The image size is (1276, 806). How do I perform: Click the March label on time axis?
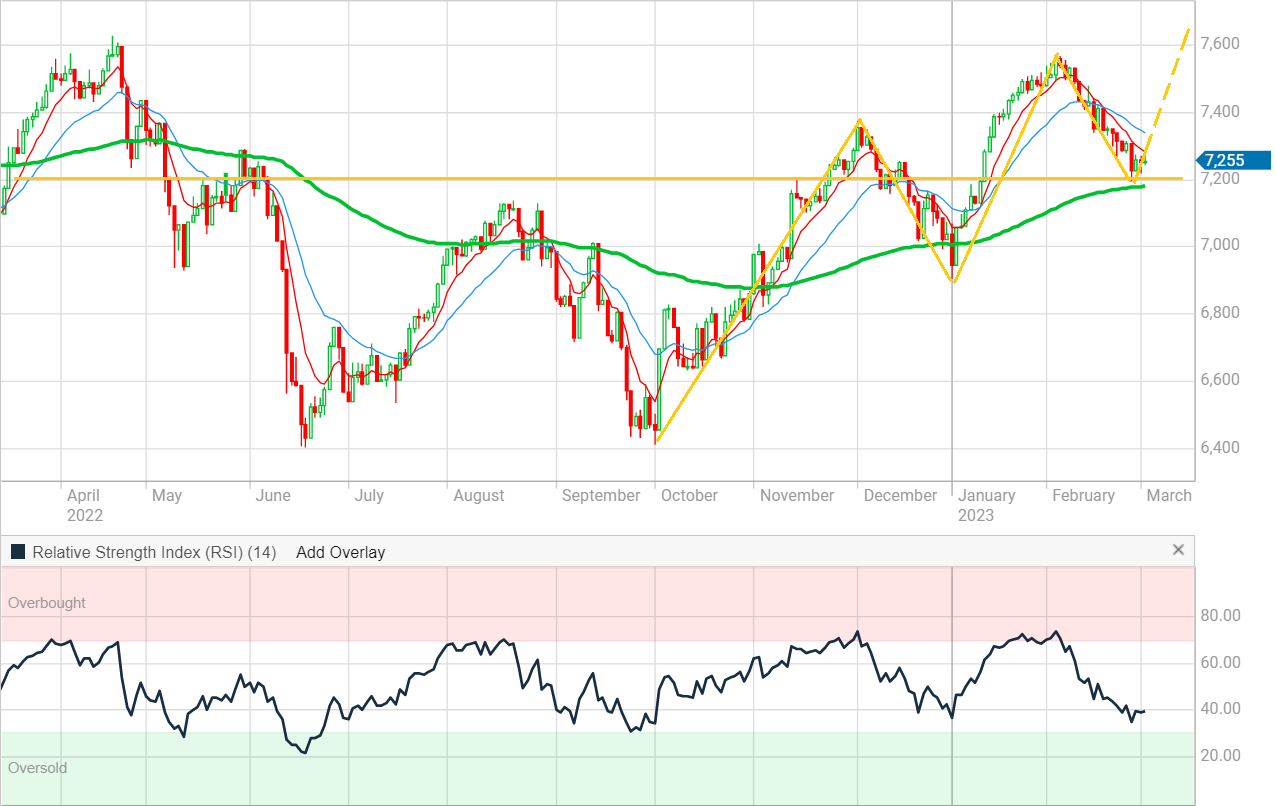point(1169,495)
